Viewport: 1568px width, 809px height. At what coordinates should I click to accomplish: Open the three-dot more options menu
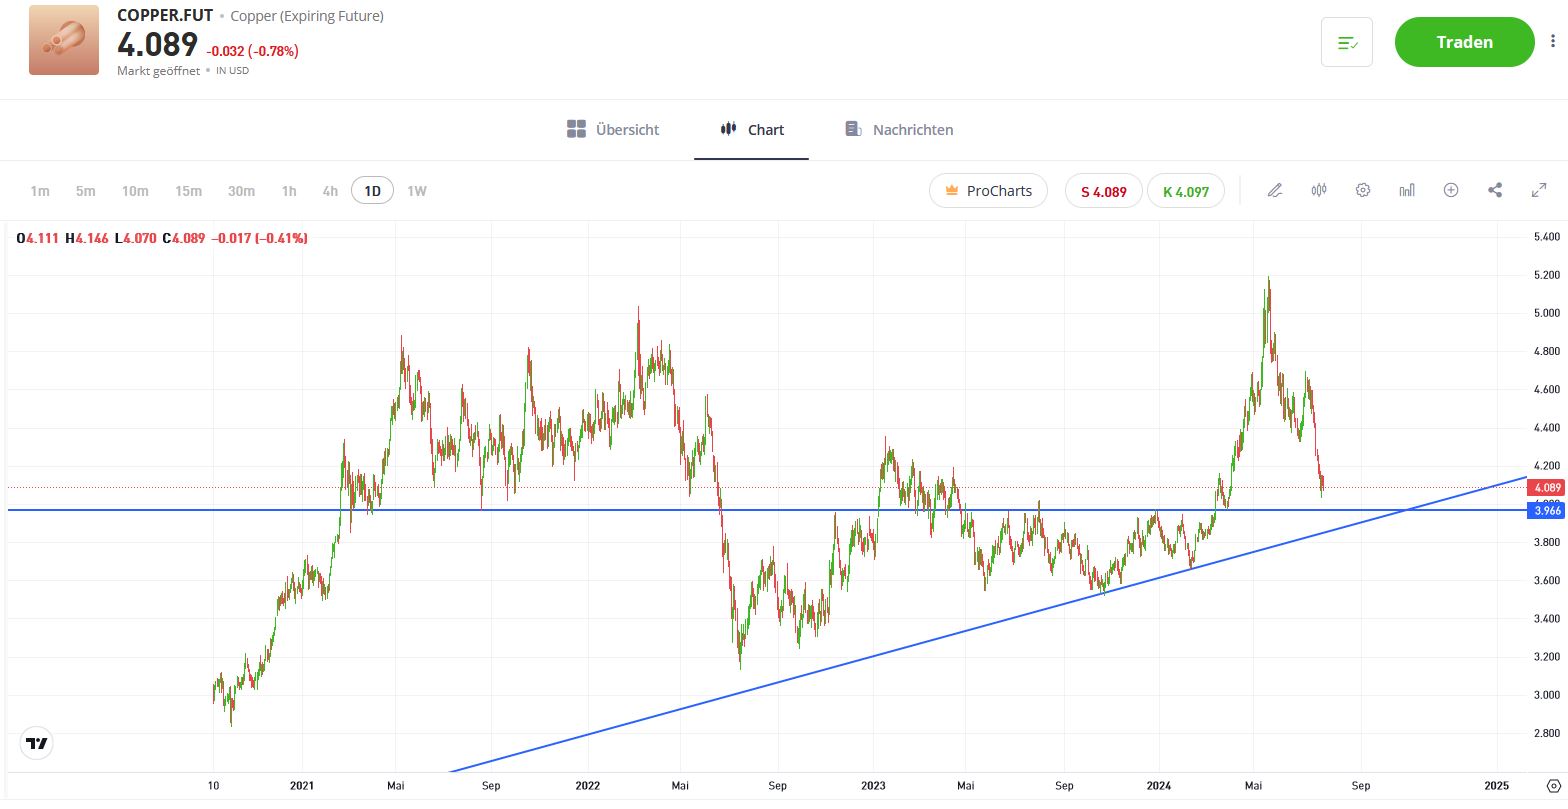[x=1553, y=42]
